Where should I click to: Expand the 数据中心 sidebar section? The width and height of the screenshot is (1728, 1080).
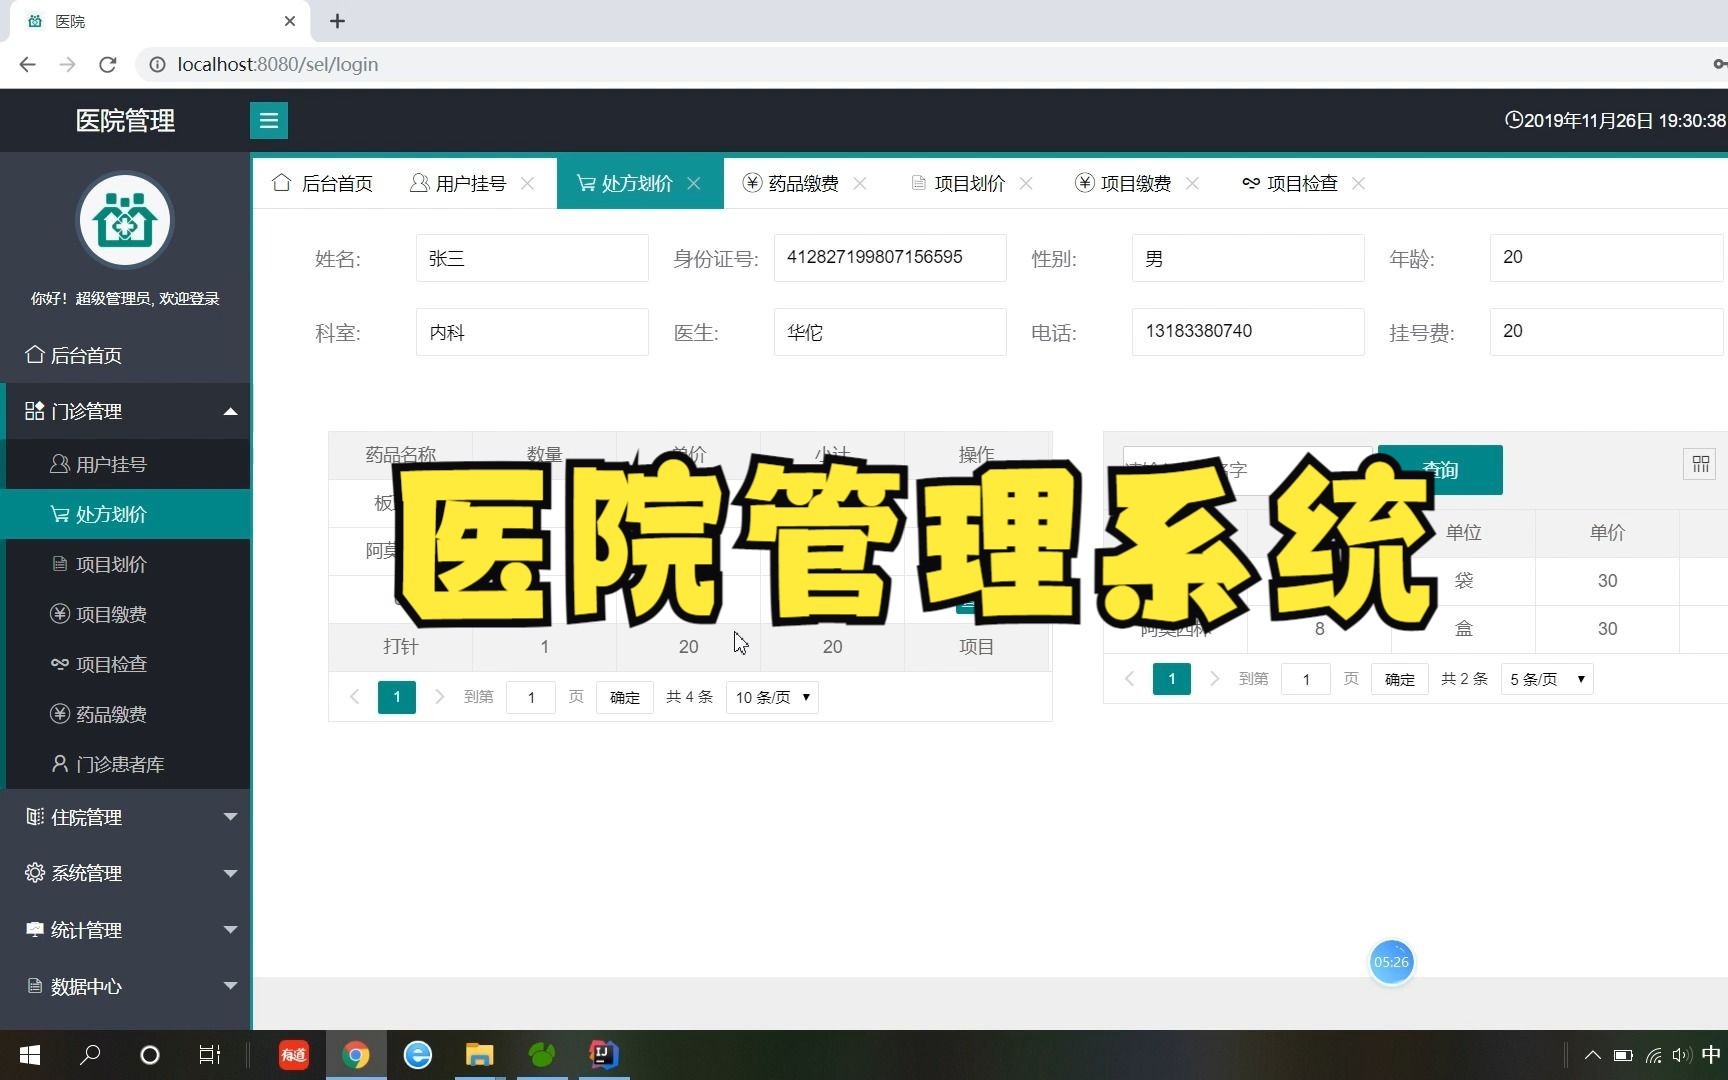pyautogui.click(x=125, y=986)
